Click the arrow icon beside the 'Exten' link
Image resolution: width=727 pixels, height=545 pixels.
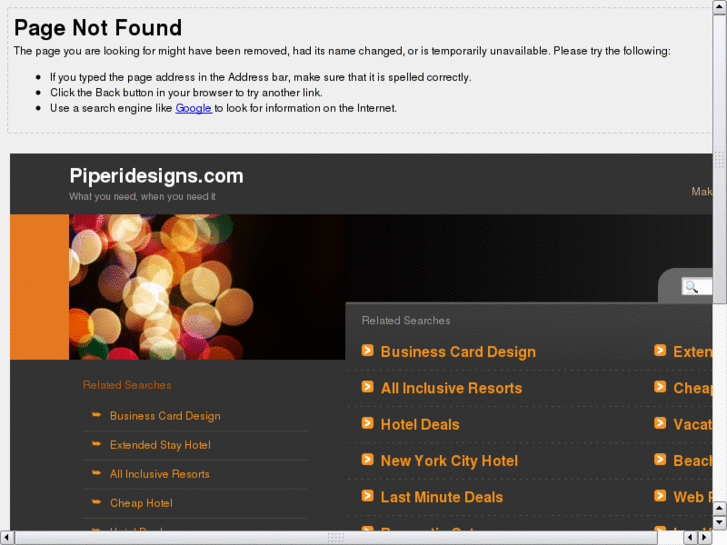(x=660, y=350)
